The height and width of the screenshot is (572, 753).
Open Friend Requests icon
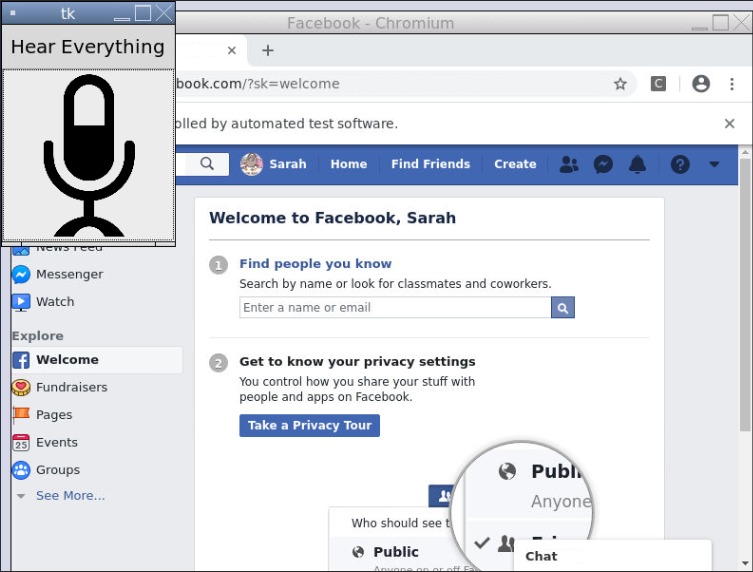pos(569,165)
